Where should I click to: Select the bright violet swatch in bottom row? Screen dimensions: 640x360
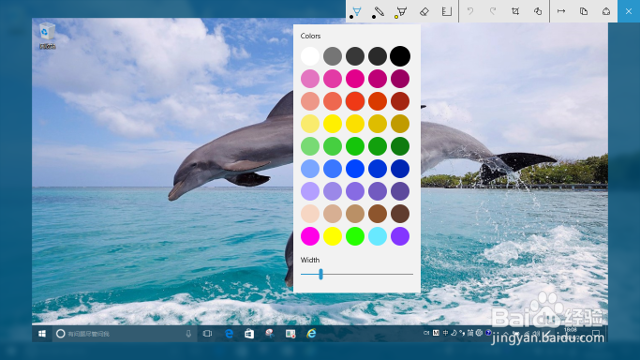point(400,236)
